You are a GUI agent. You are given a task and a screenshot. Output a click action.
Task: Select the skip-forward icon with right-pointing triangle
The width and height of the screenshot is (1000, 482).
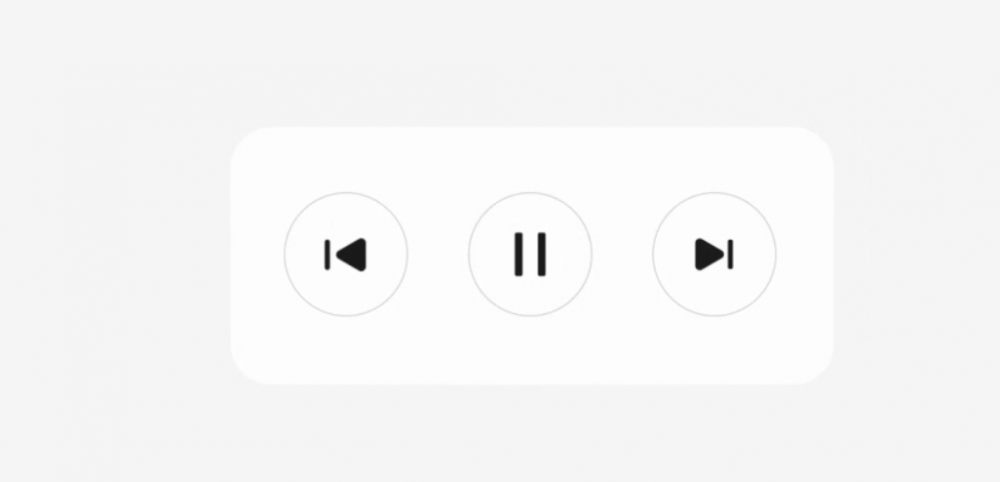click(714, 254)
